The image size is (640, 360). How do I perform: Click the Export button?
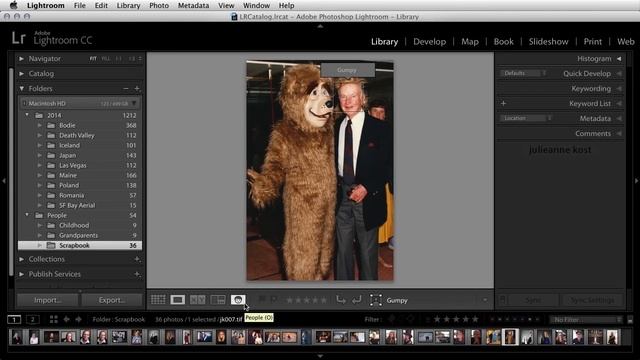click(x=112, y=300)
